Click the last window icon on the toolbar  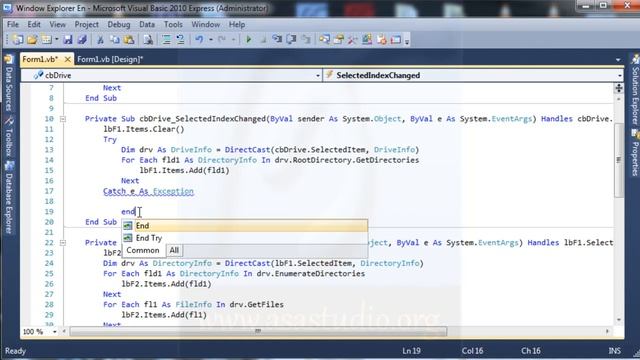pos(396,40)
